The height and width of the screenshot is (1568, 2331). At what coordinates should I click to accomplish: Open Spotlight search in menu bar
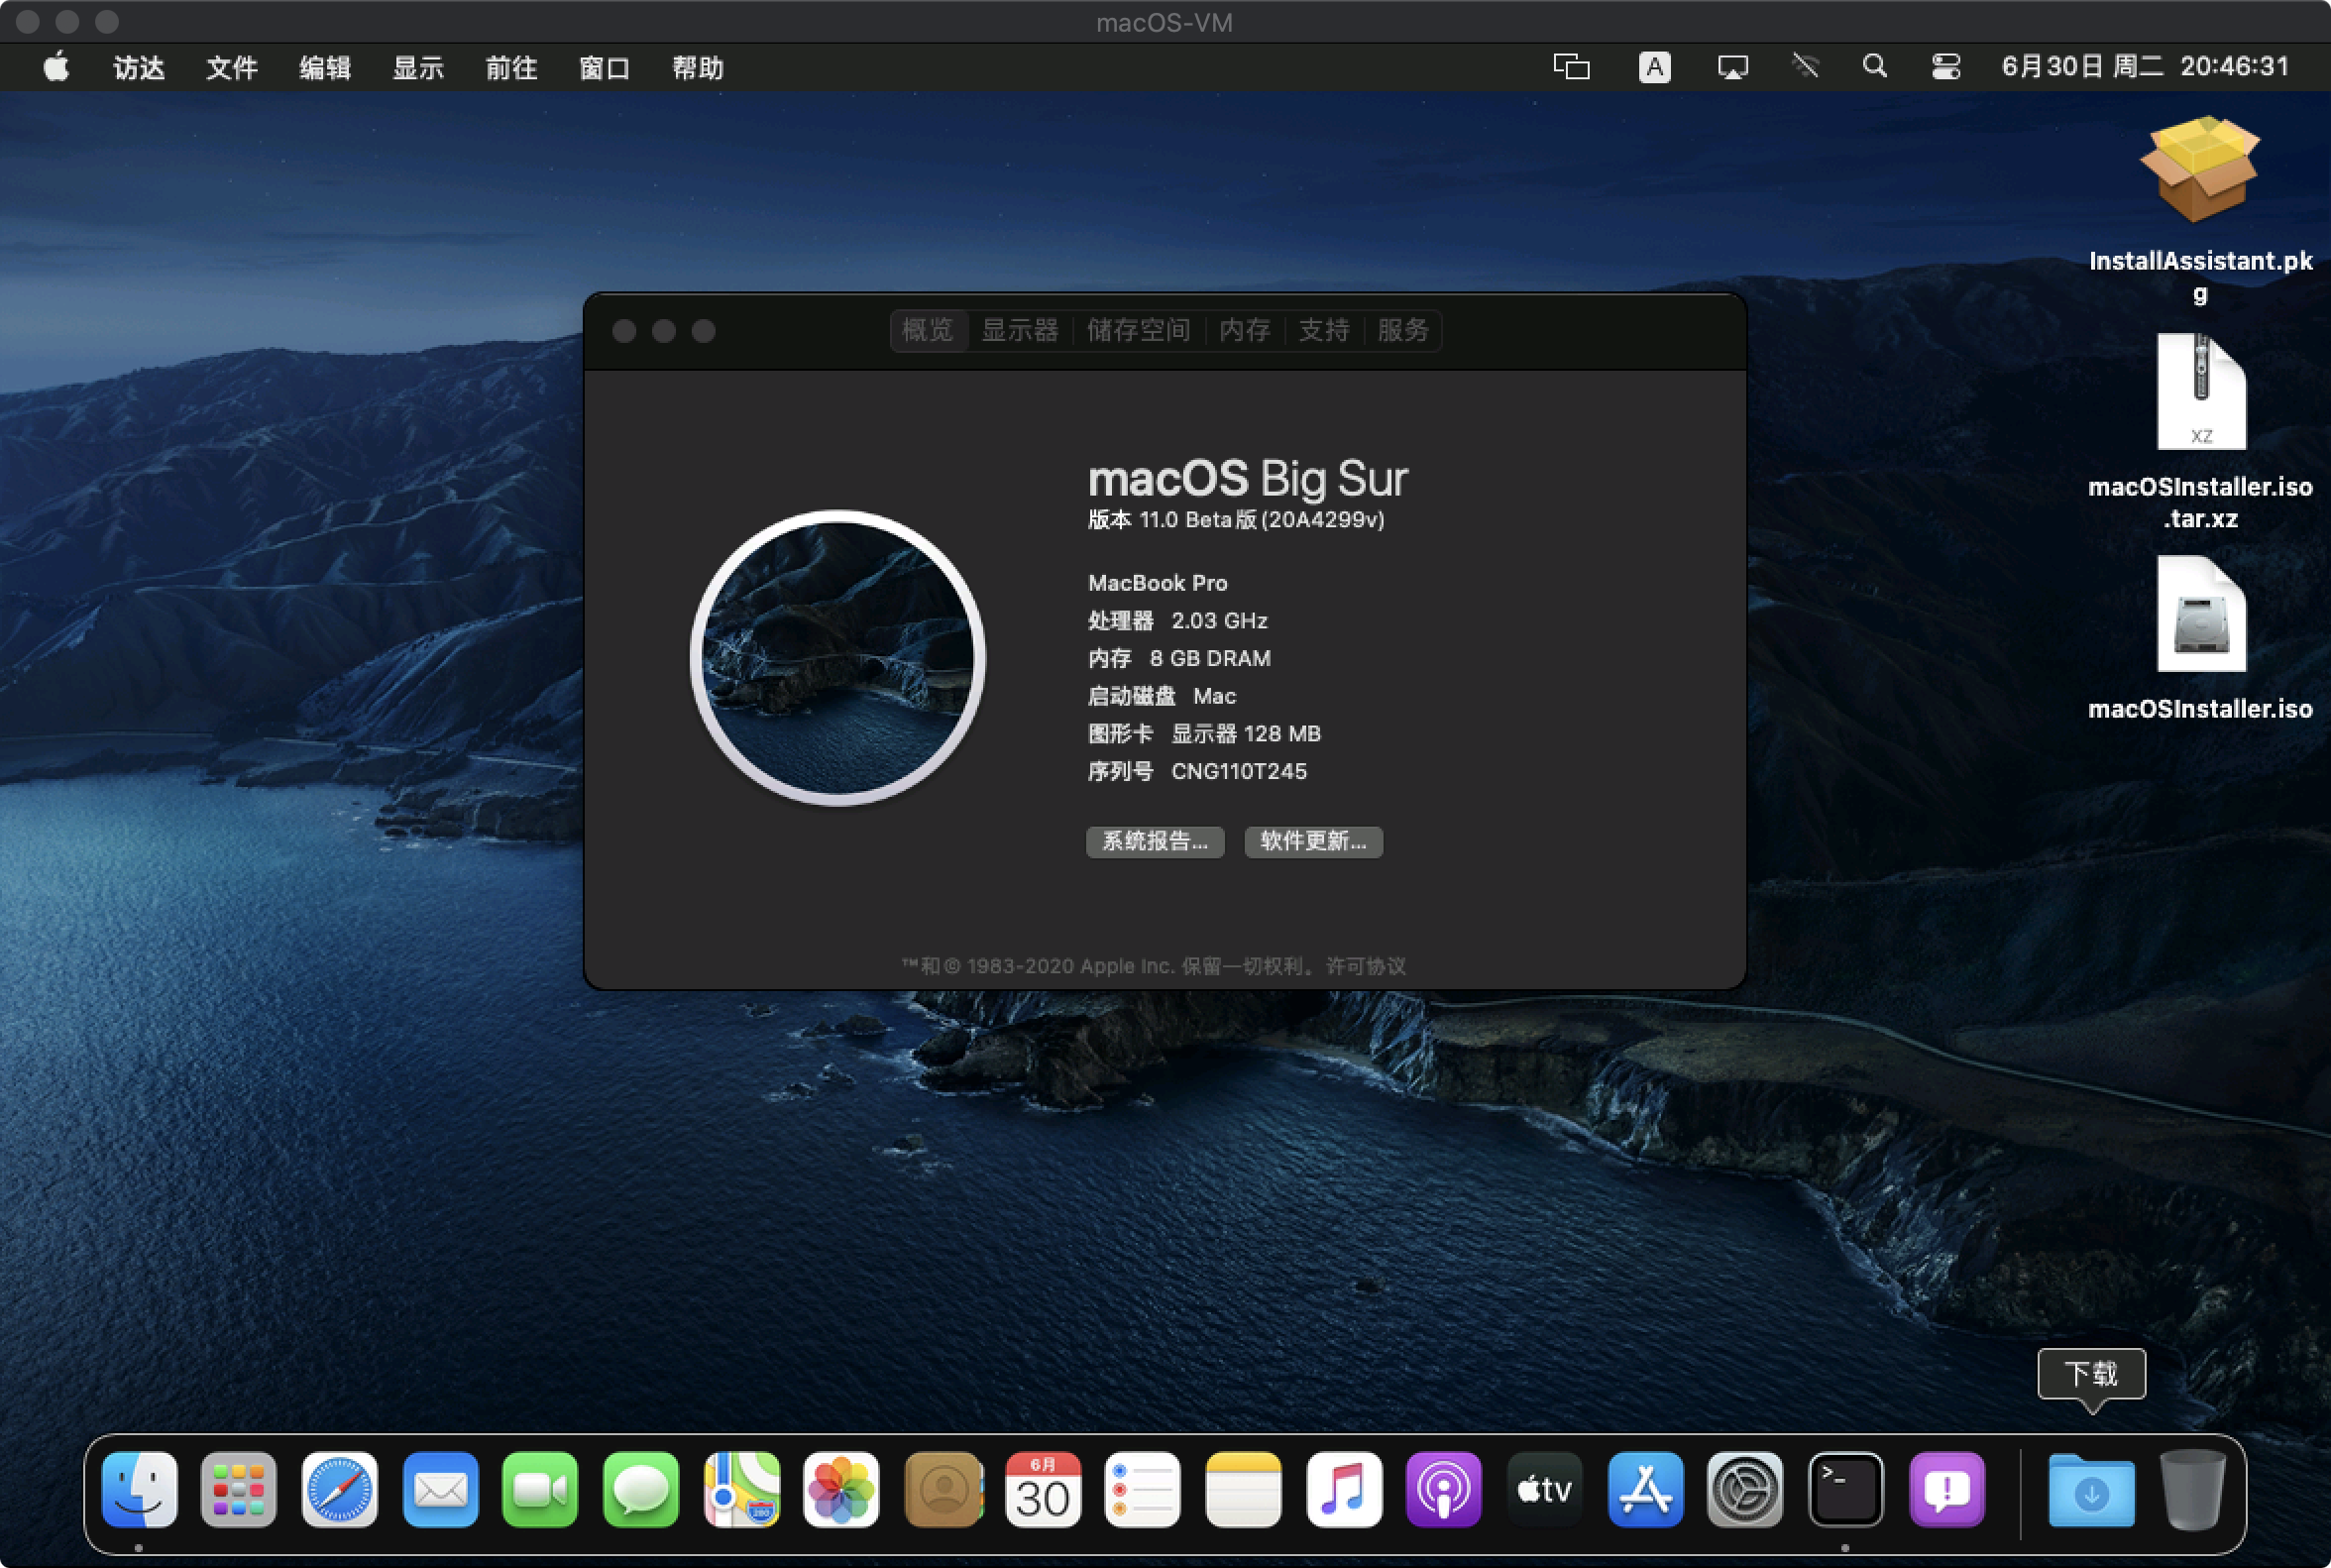[x=1875, y=67]
